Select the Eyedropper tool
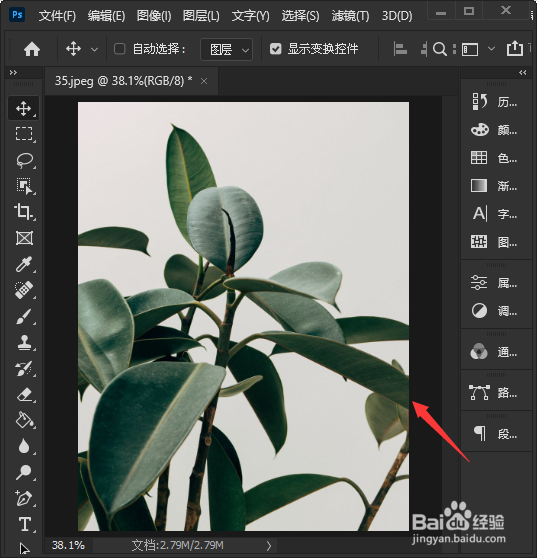This screenshot has height=558, width=537. pos(24,264)
